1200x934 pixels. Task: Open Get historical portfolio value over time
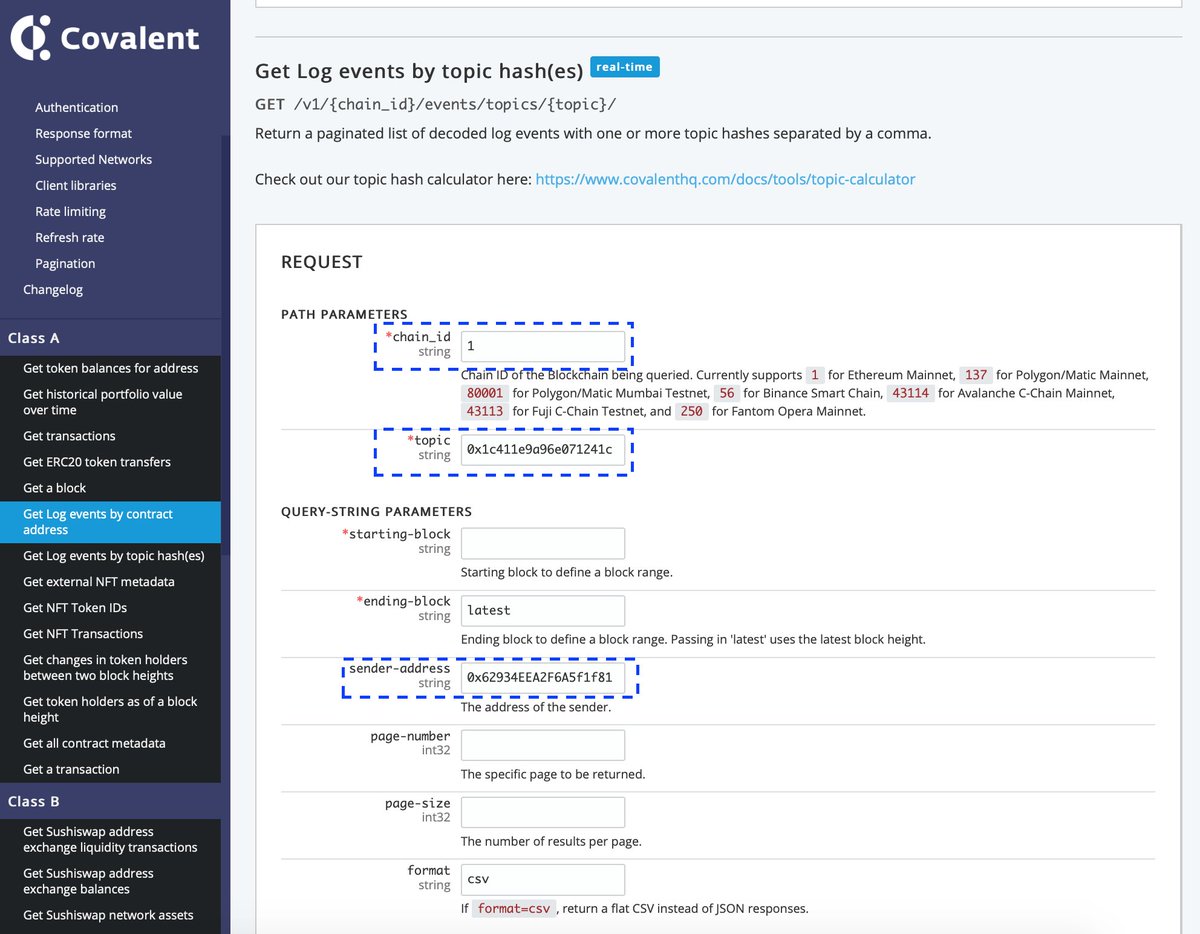102,402
